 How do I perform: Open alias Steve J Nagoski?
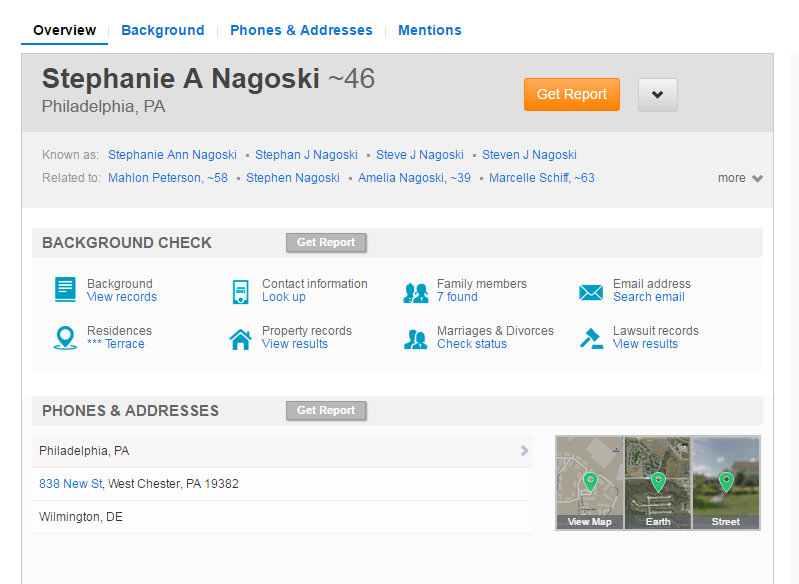[x=420, y=155]
